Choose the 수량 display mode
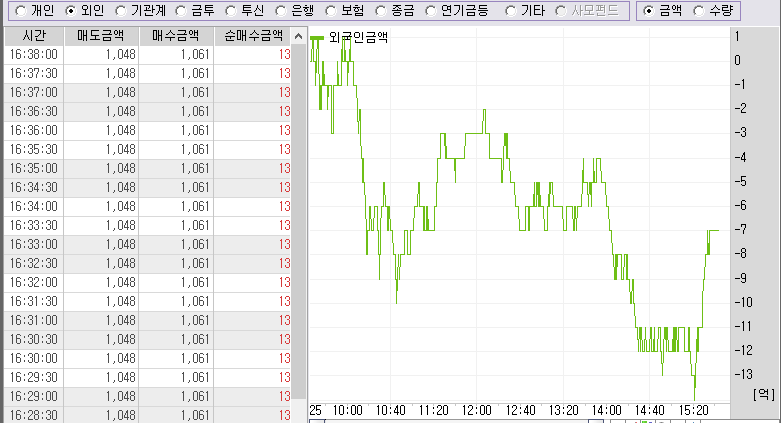 pos(699,10)
